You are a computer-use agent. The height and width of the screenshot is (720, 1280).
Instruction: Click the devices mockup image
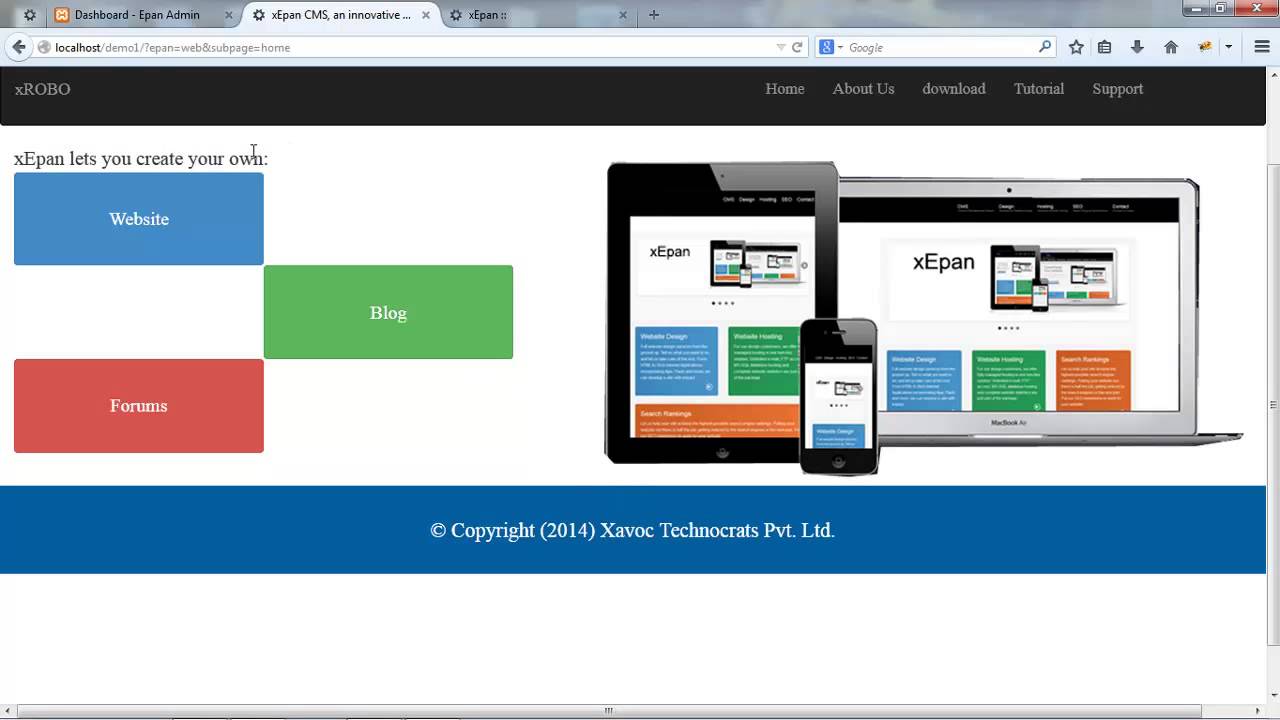coord(924,318)
